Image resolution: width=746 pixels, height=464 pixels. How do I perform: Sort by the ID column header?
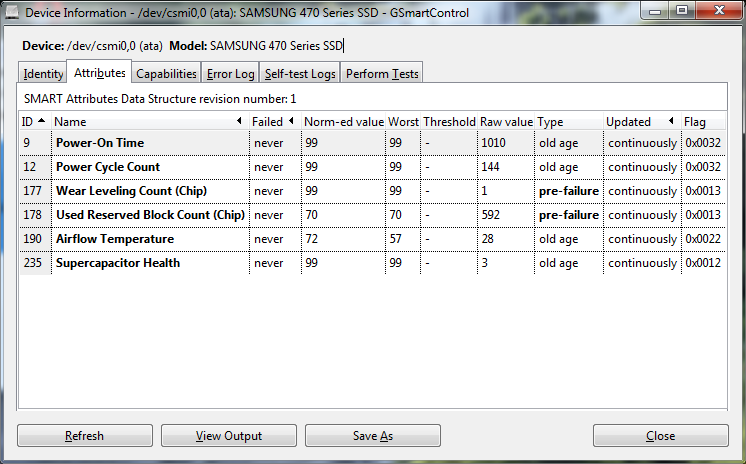click(x=35, y=122)
